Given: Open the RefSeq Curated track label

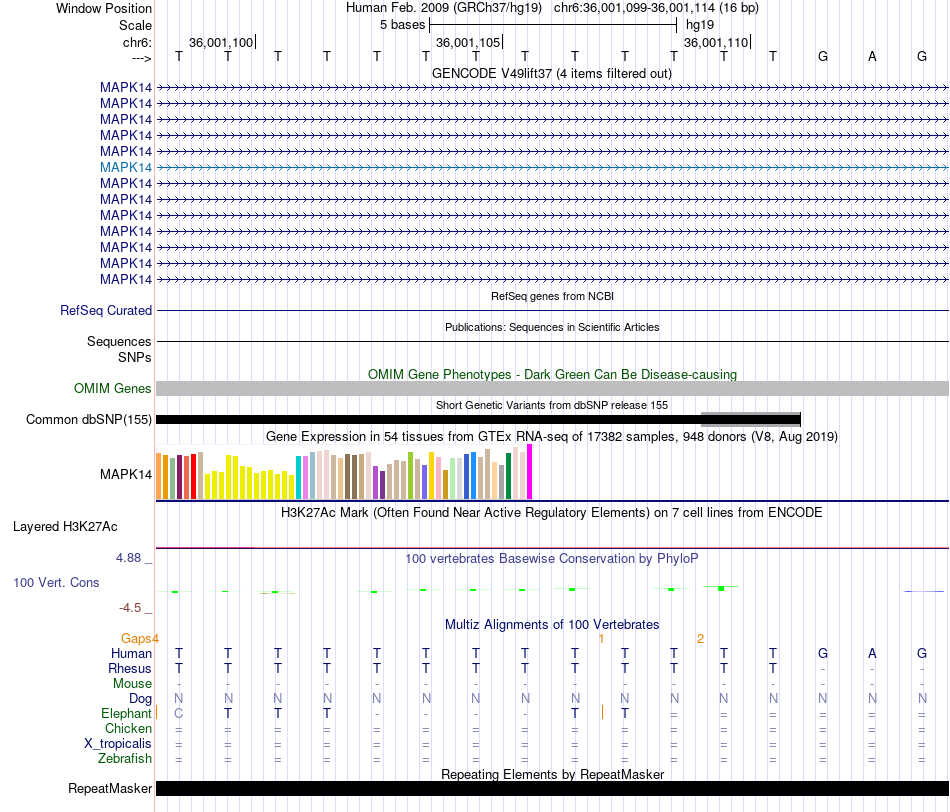Looking at the screenshot, I should [106, 310].
